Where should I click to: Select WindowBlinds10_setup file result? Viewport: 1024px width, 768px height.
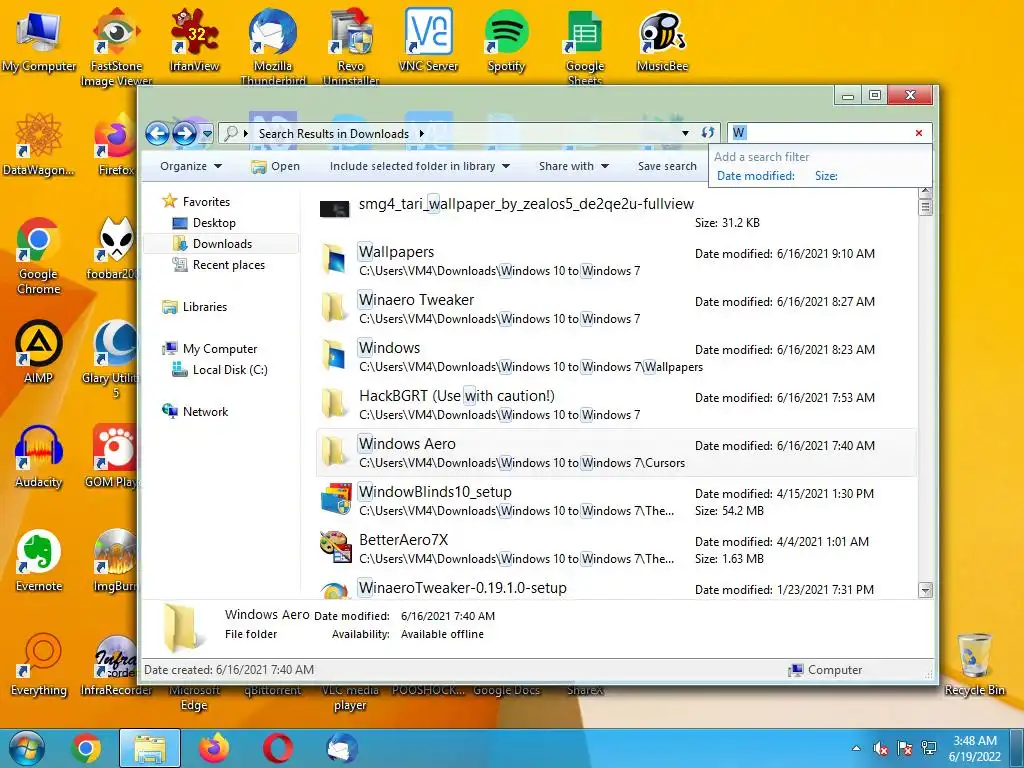tap(616, 501)
